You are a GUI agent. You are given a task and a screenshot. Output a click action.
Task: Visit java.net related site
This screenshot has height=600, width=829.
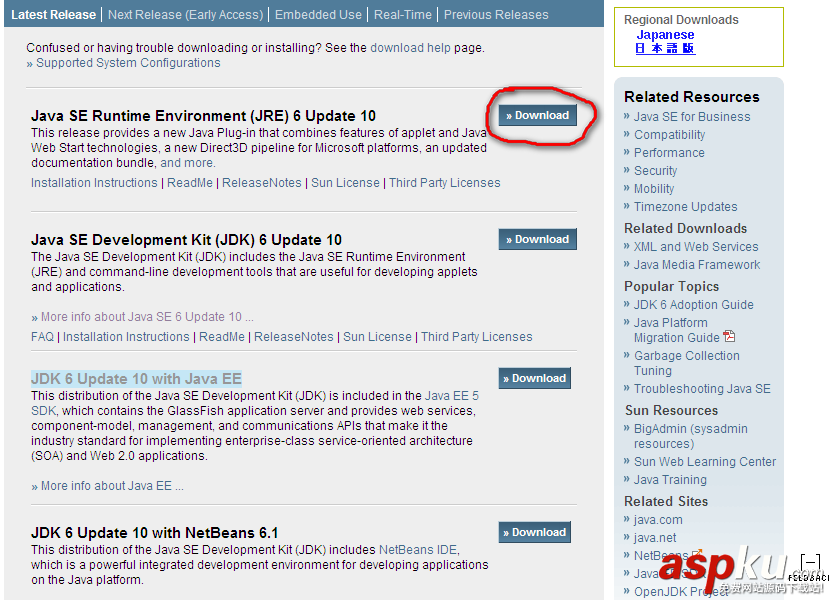click(655, 538)
